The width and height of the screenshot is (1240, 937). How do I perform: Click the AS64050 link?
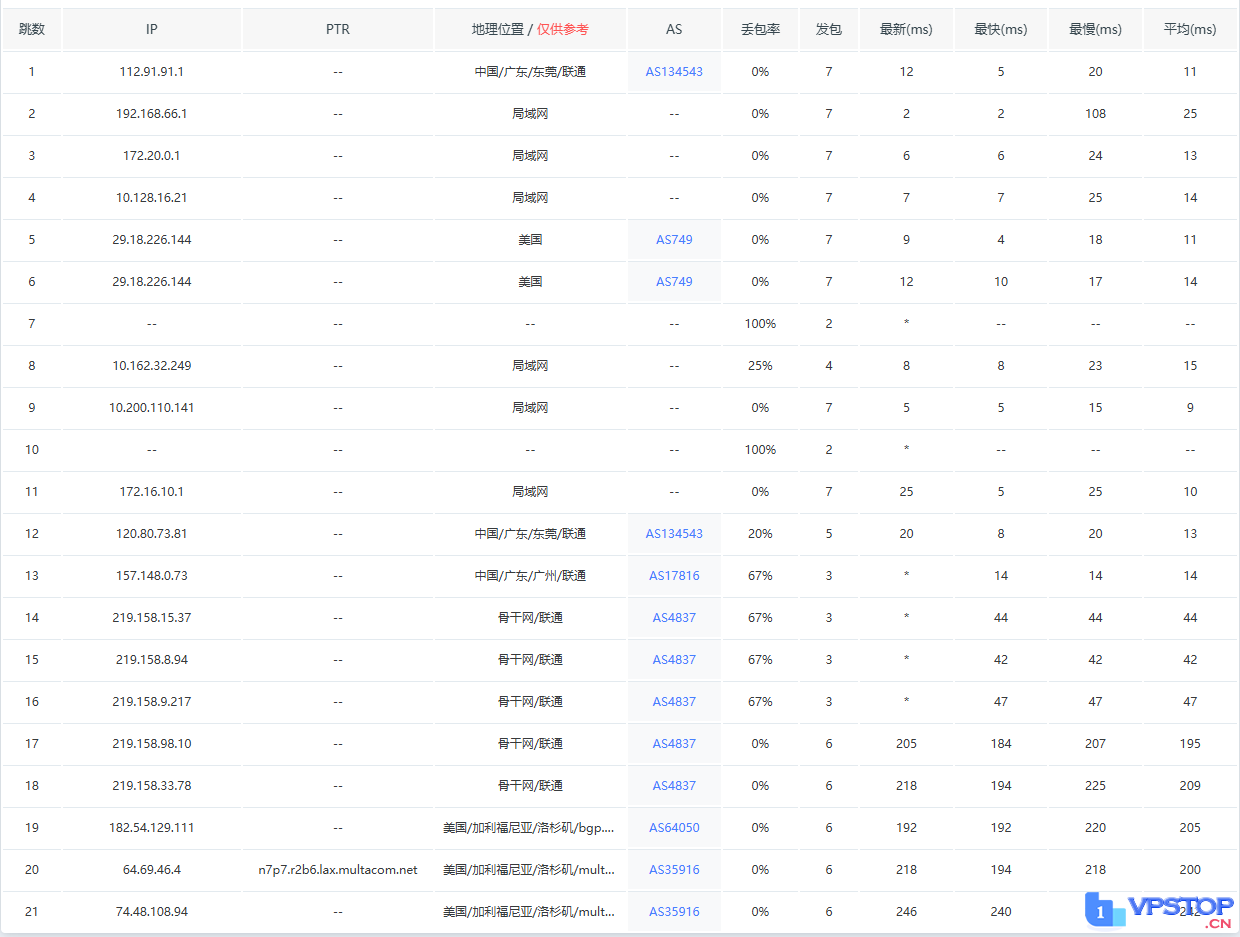point(674,828)
